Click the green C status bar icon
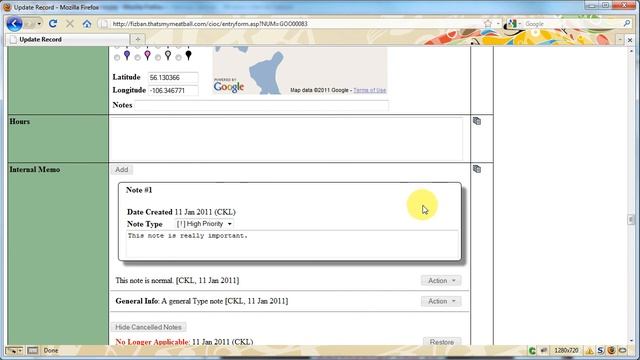The image size is (640, 360). click(532, 351)
